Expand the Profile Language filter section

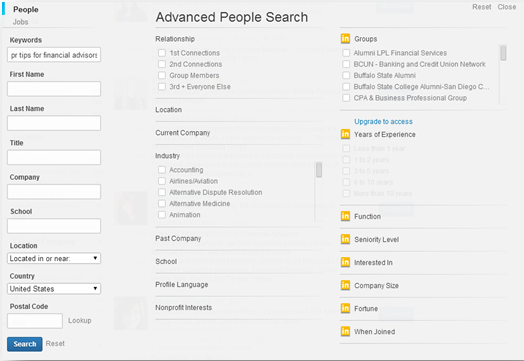[x=181, y=284]
